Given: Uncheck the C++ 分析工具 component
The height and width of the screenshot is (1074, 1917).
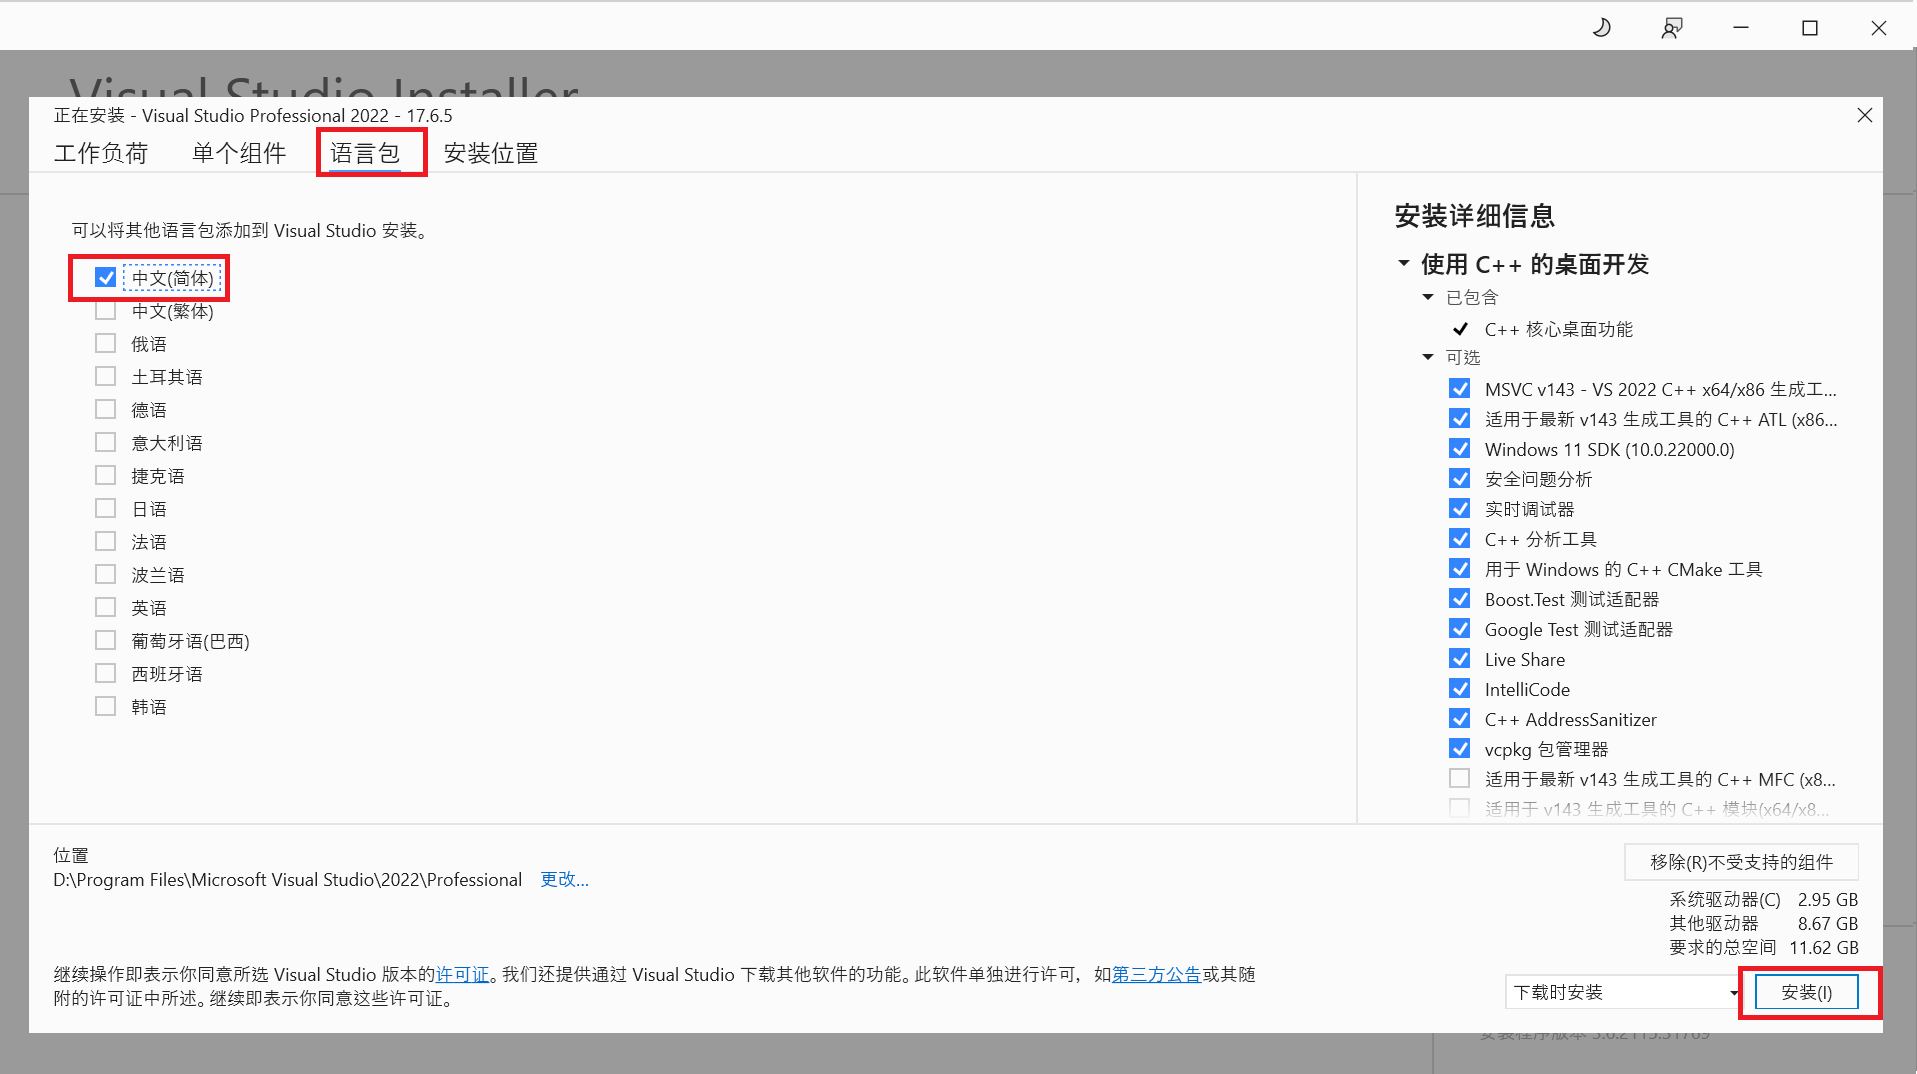Looking at the screenshot, I should 1460,539.
